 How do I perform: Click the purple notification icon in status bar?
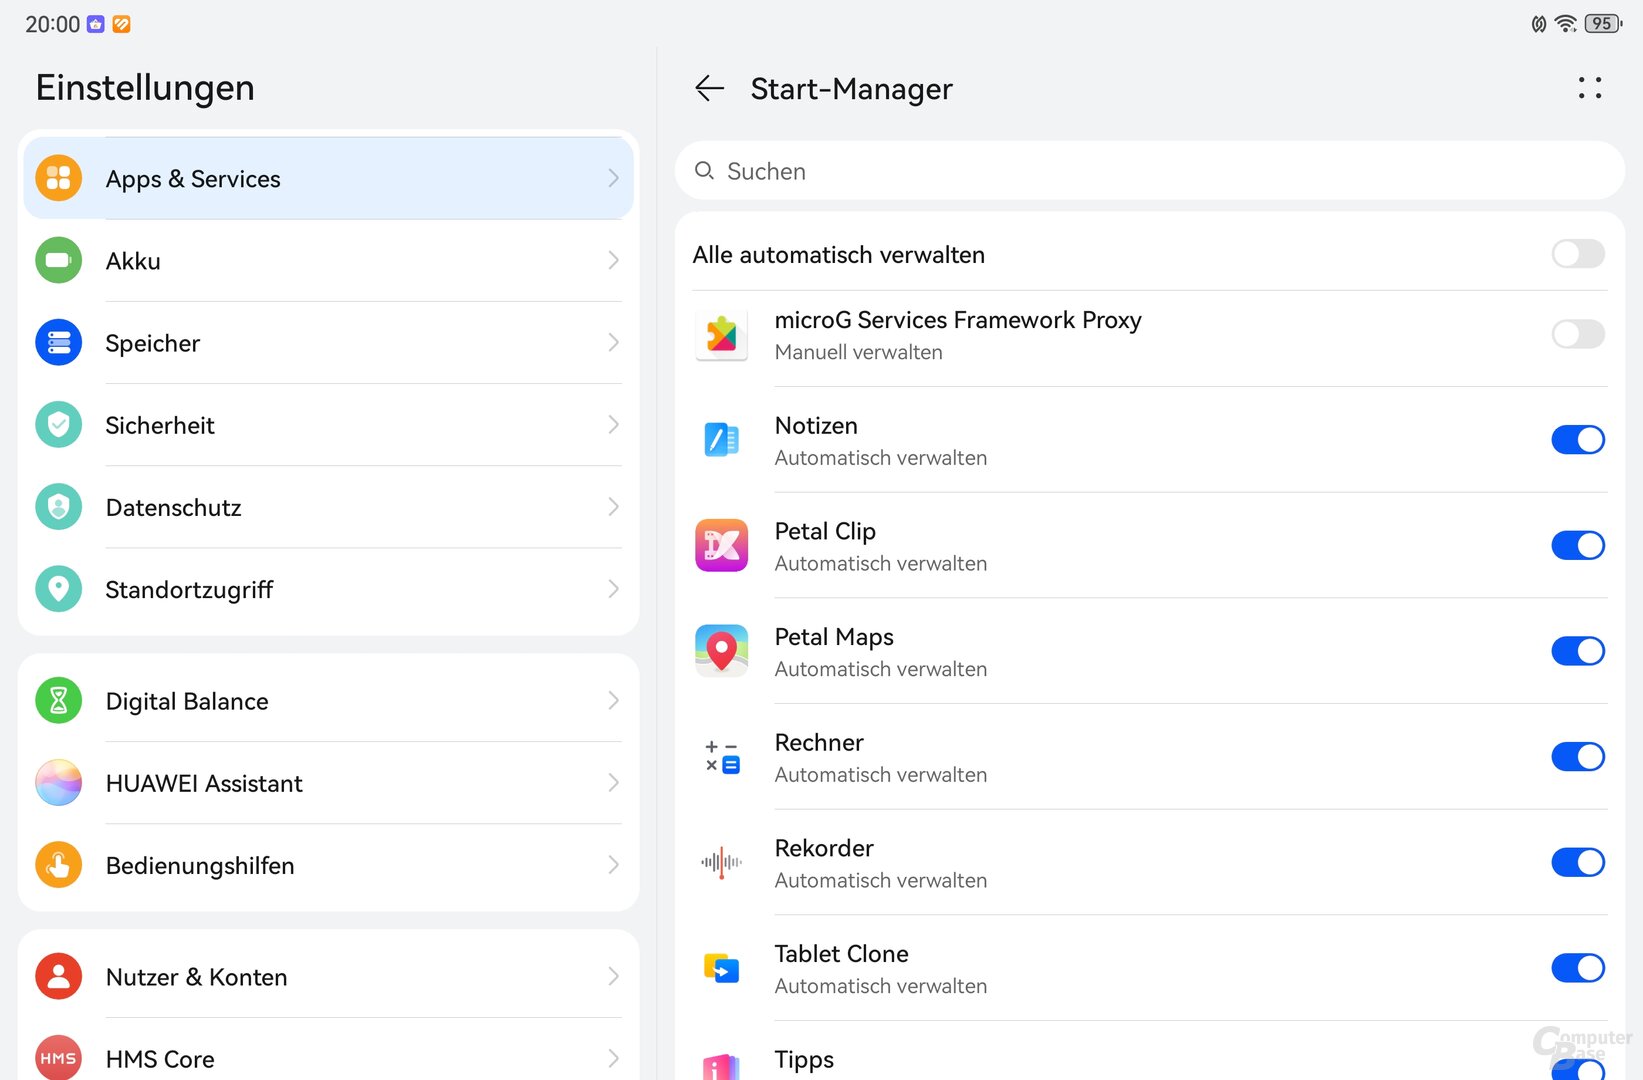click(96, 24)
